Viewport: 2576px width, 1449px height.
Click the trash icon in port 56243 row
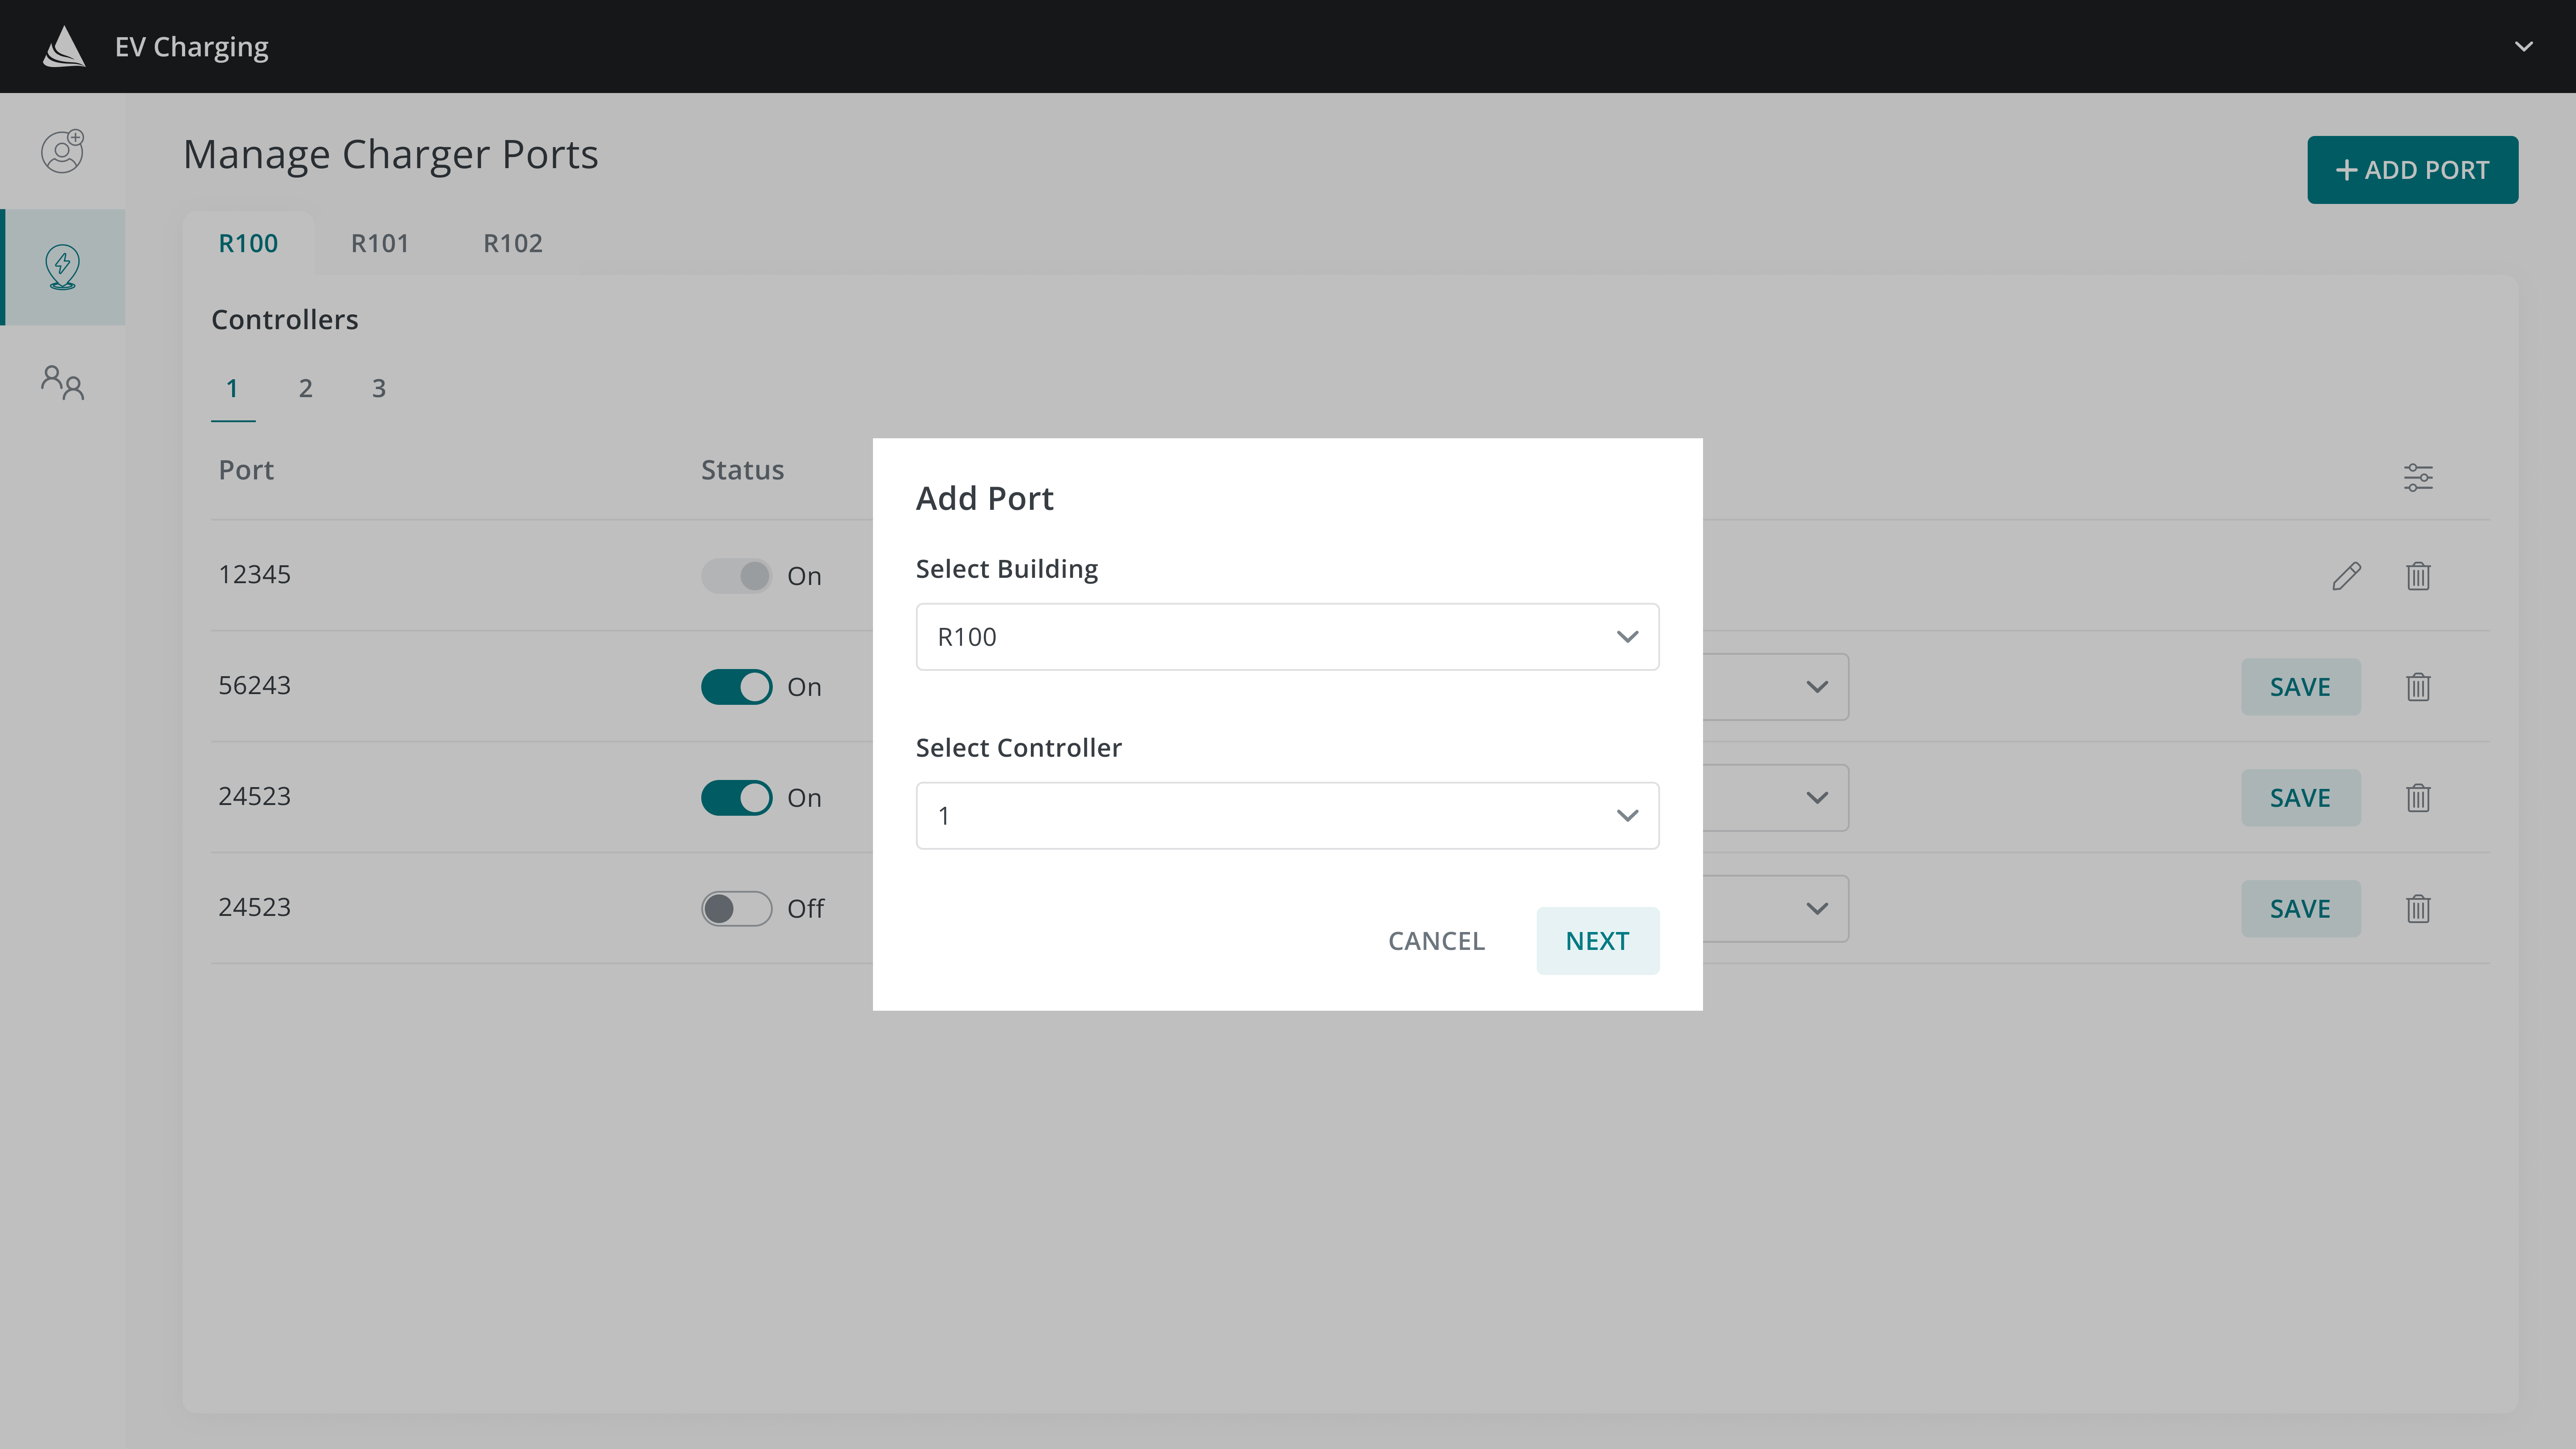coord(2418,687)
